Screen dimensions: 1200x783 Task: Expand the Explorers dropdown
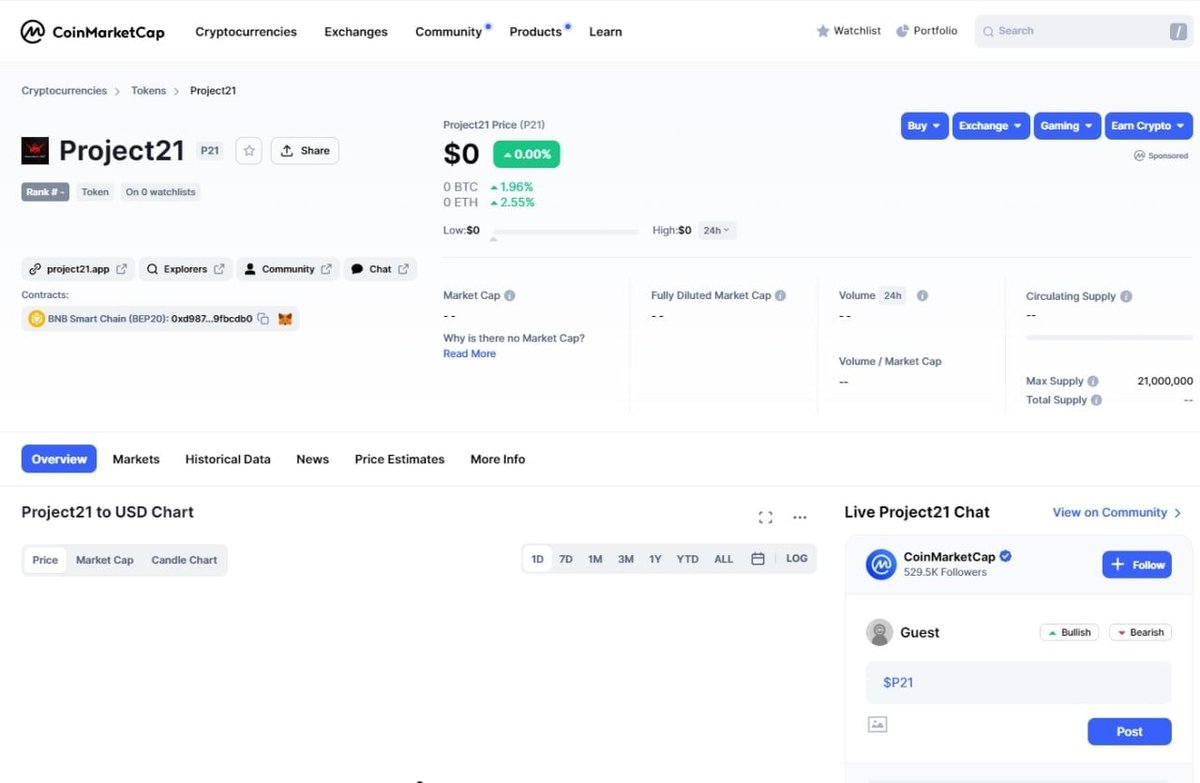point(186,269)
